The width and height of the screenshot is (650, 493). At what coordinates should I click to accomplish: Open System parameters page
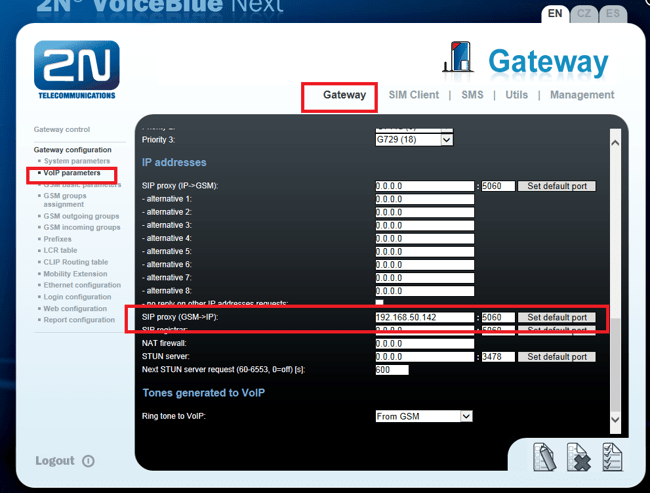77,161
